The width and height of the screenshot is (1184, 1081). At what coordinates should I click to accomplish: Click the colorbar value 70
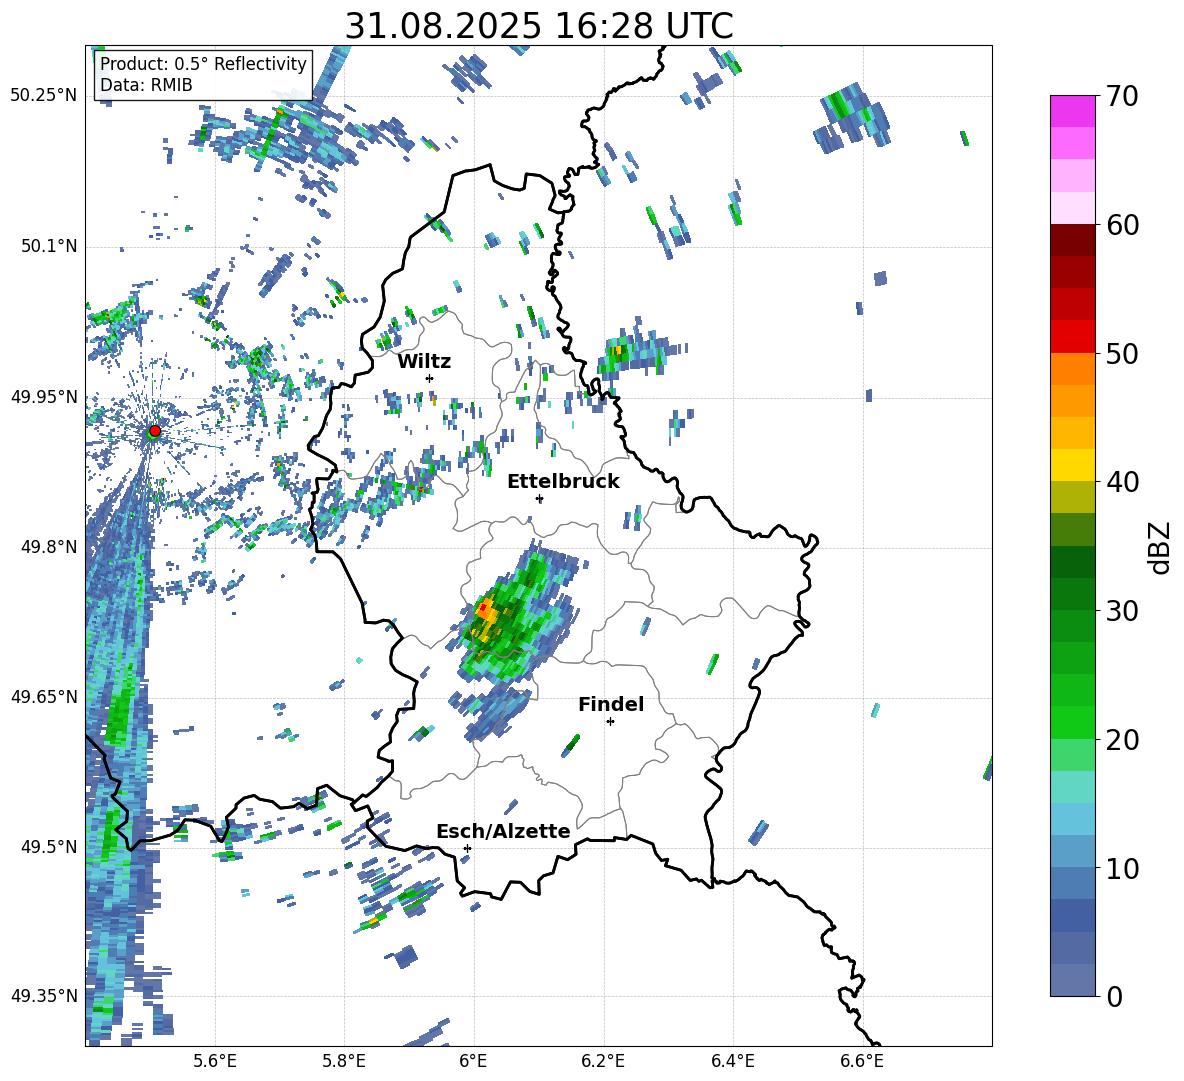(1123, 96)
